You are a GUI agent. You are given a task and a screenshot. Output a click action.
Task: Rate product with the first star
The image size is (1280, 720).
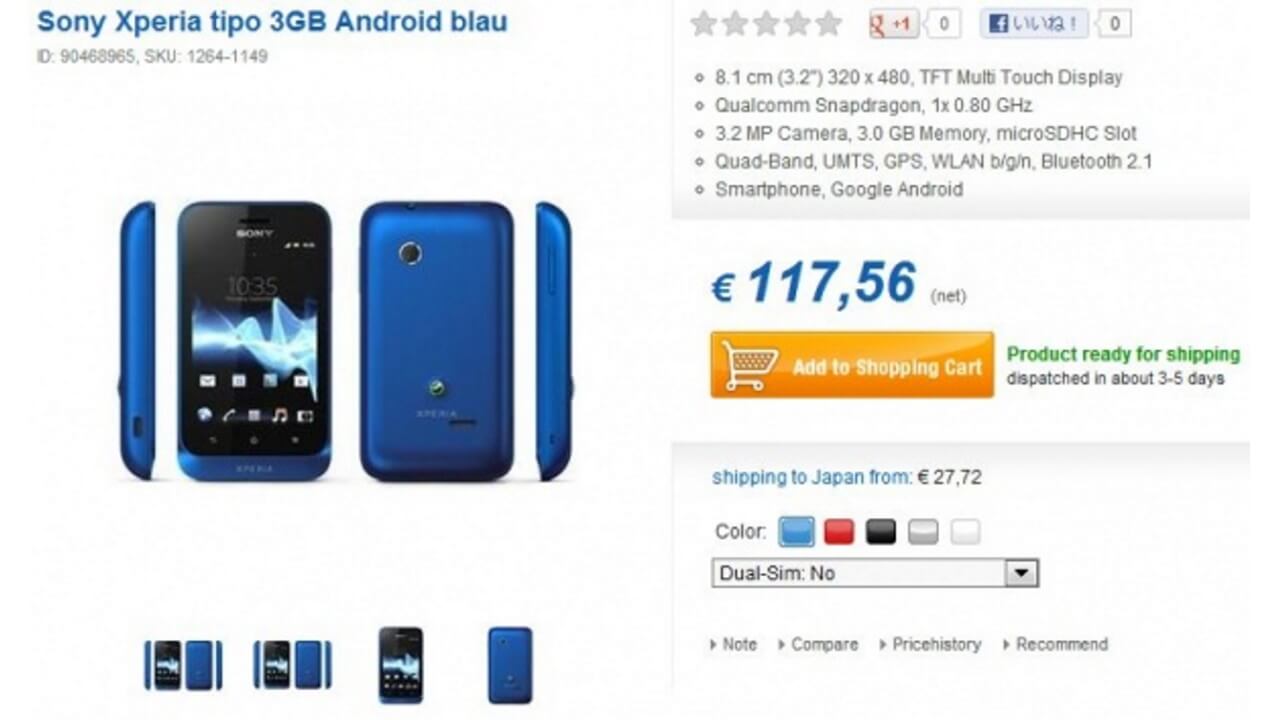[704, 23]
